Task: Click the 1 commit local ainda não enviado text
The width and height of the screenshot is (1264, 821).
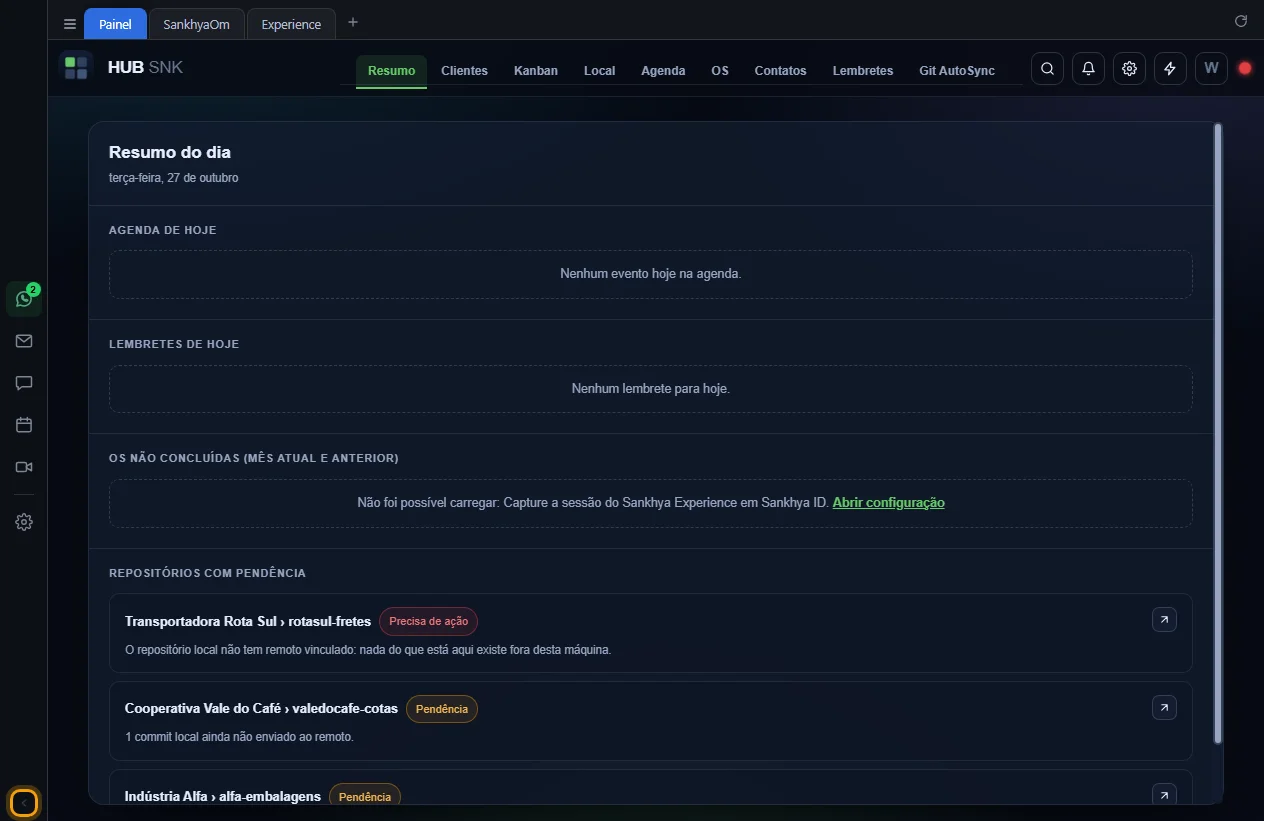Action: click(239, 737)
